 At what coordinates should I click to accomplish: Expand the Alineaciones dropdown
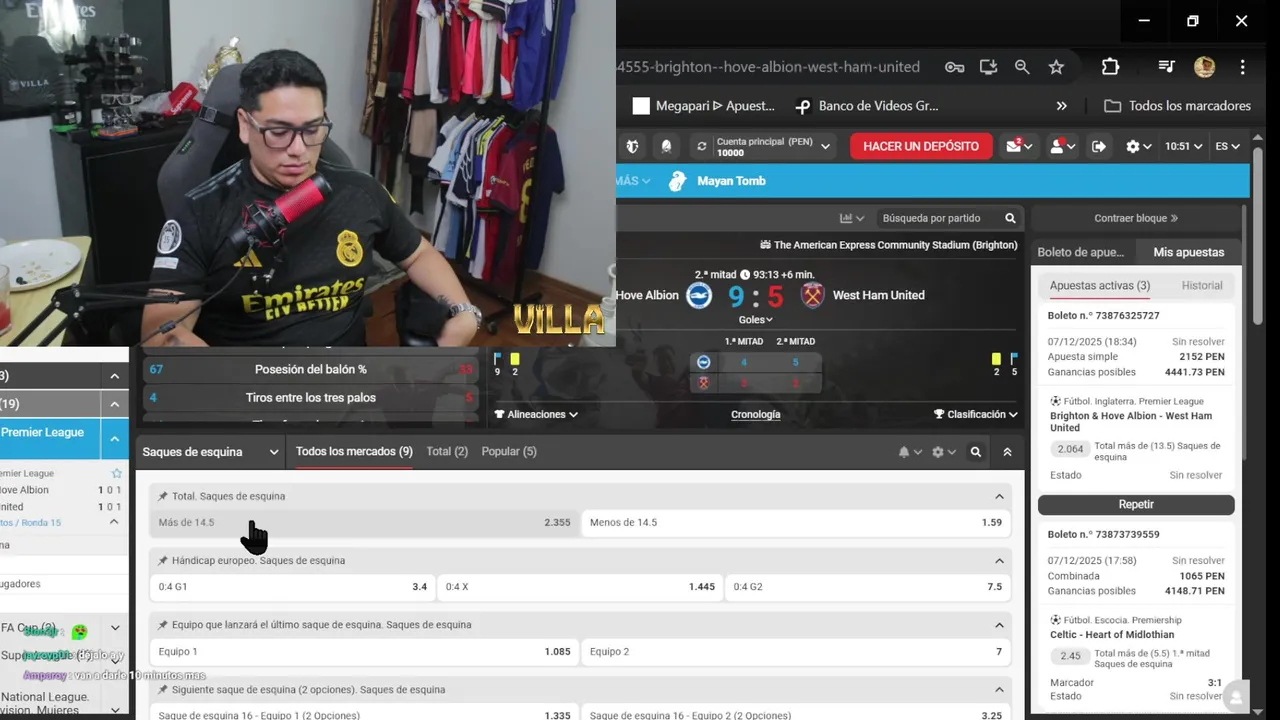[x=536, y=414]
